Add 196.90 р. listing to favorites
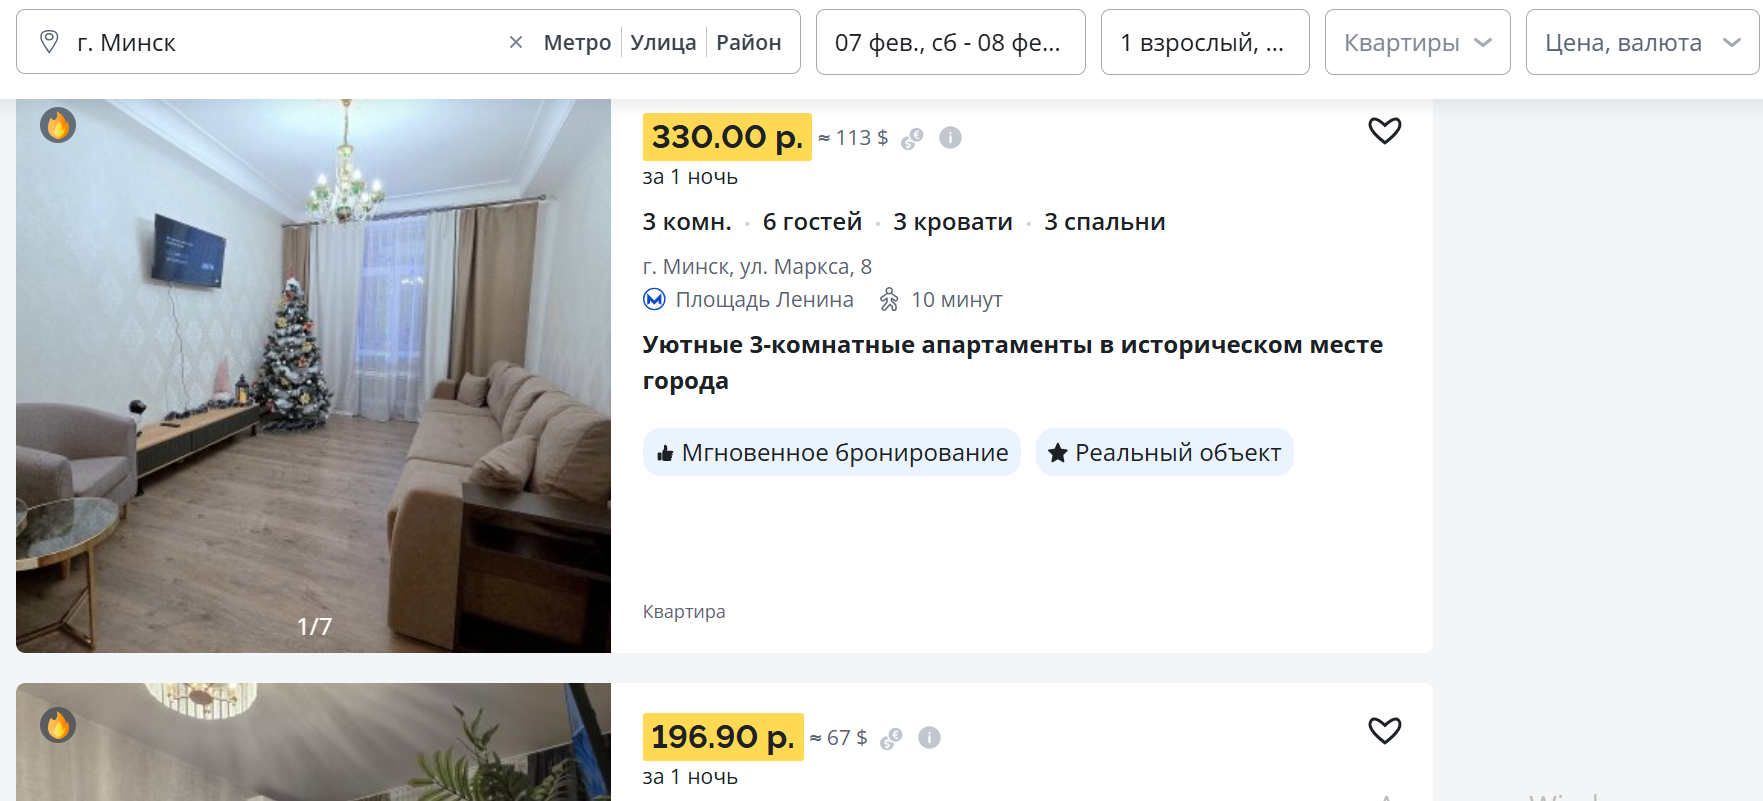This screenshot has width=1763, height=801. click(x=1384, y=731)
